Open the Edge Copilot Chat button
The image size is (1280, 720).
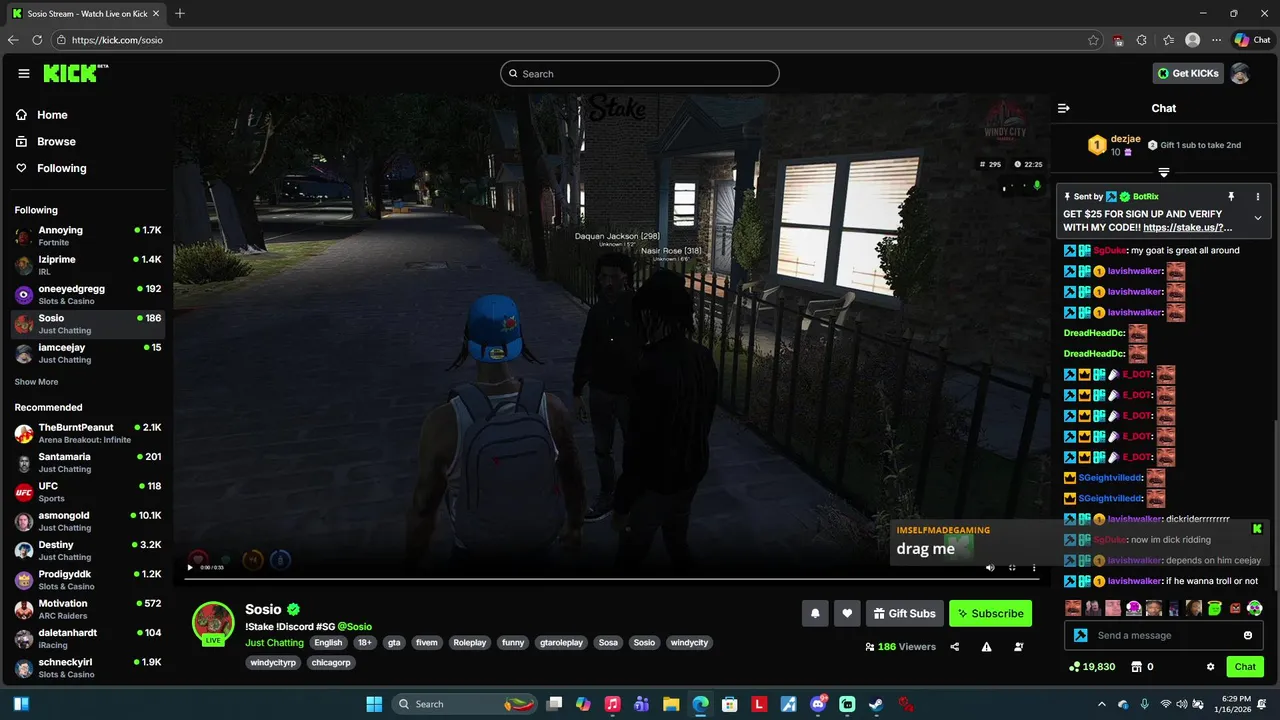tap(1253, 40)
